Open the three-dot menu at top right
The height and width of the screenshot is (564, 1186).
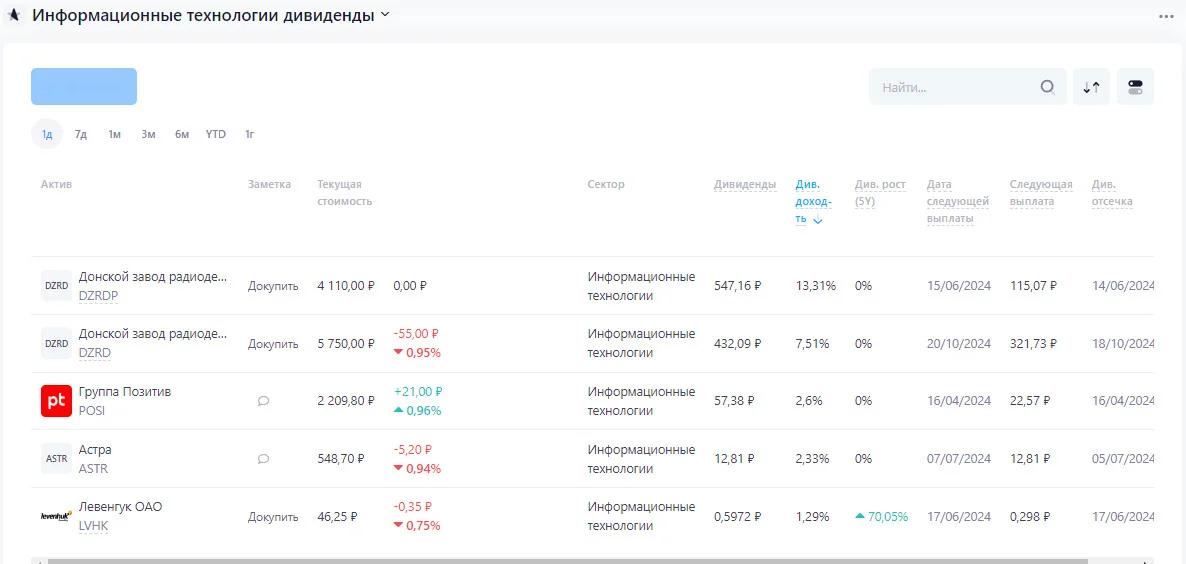coord(1166,16)
